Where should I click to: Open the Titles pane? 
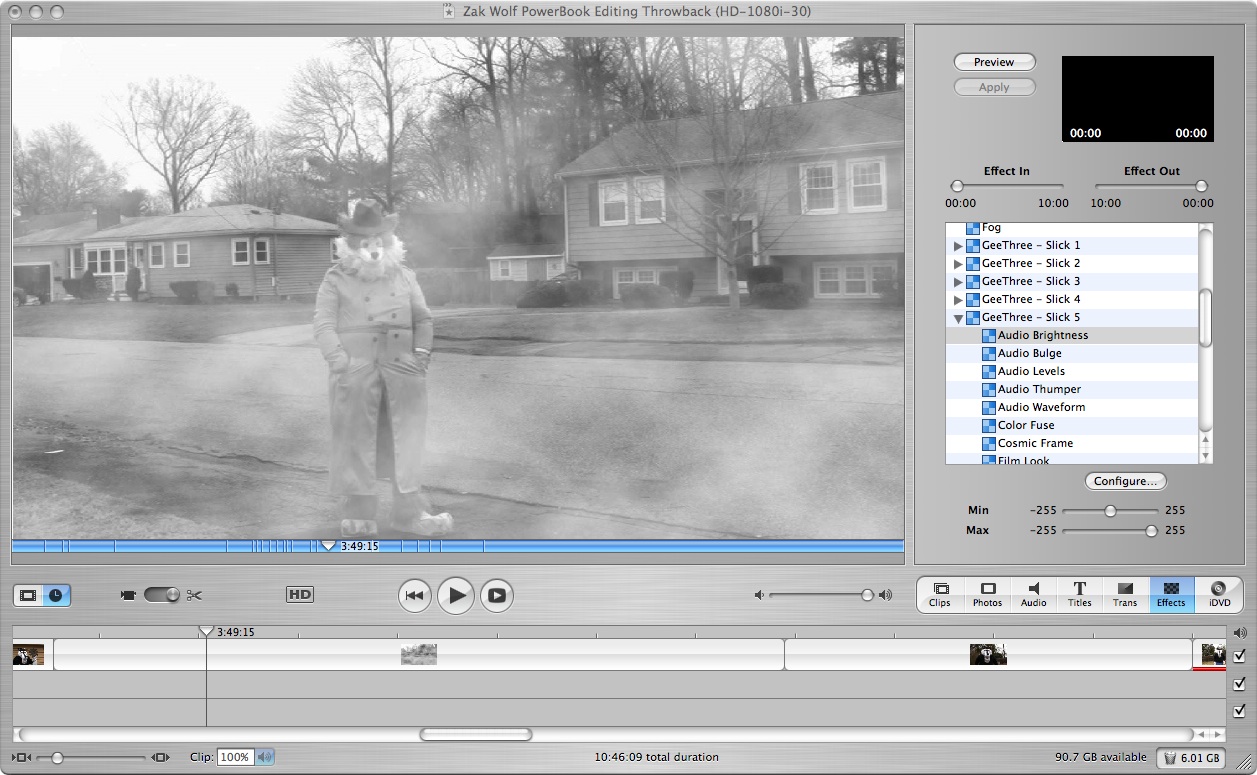(1080, 594)
